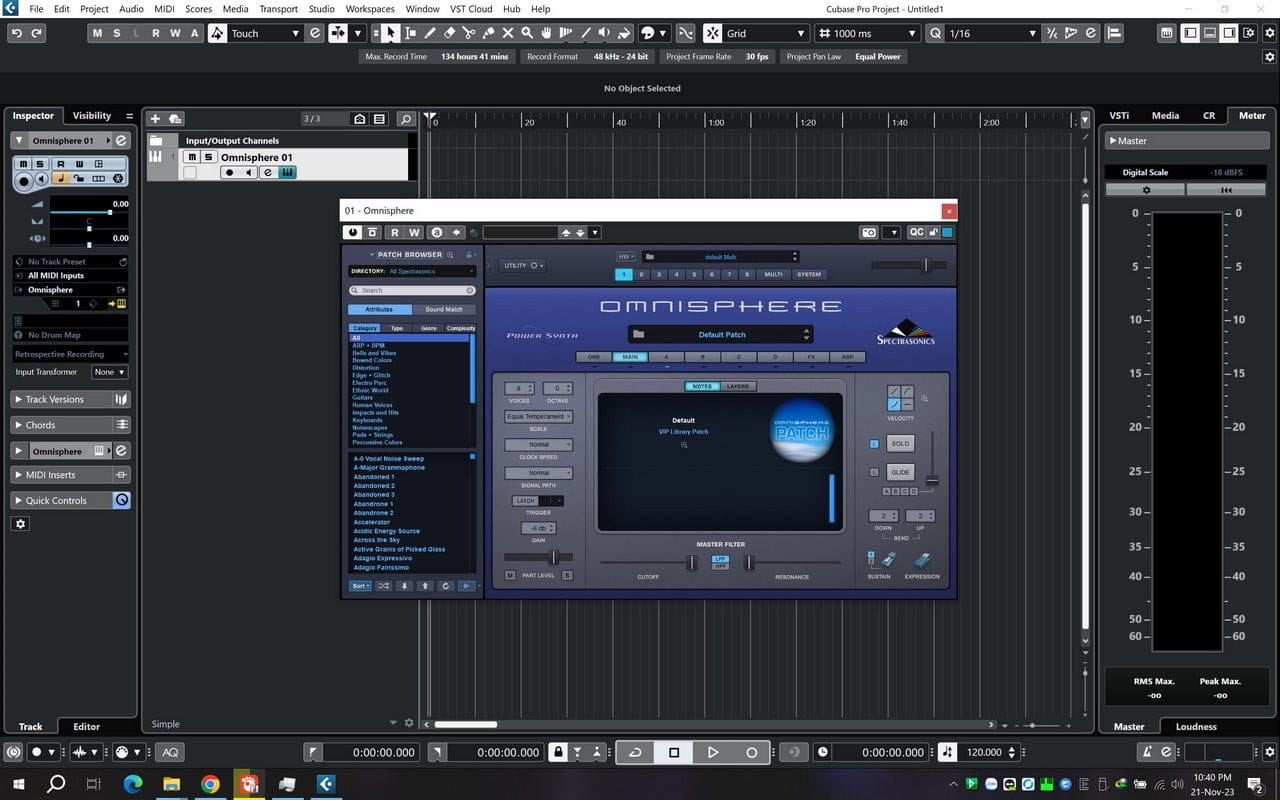
Task: Open the 1/16 quantize preset dropdown
Action: (992, 33)
